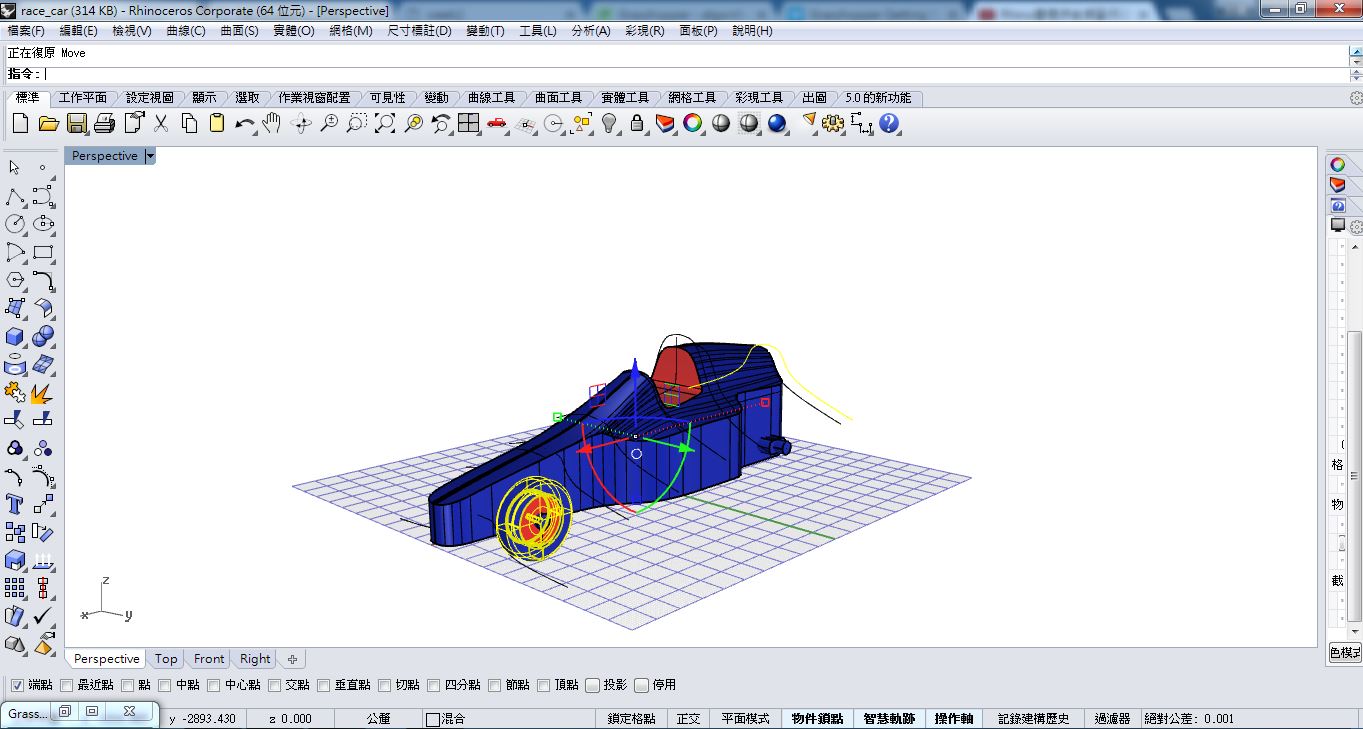
Task: Click the check mark icon in sidebar
Action: (43, 616)
